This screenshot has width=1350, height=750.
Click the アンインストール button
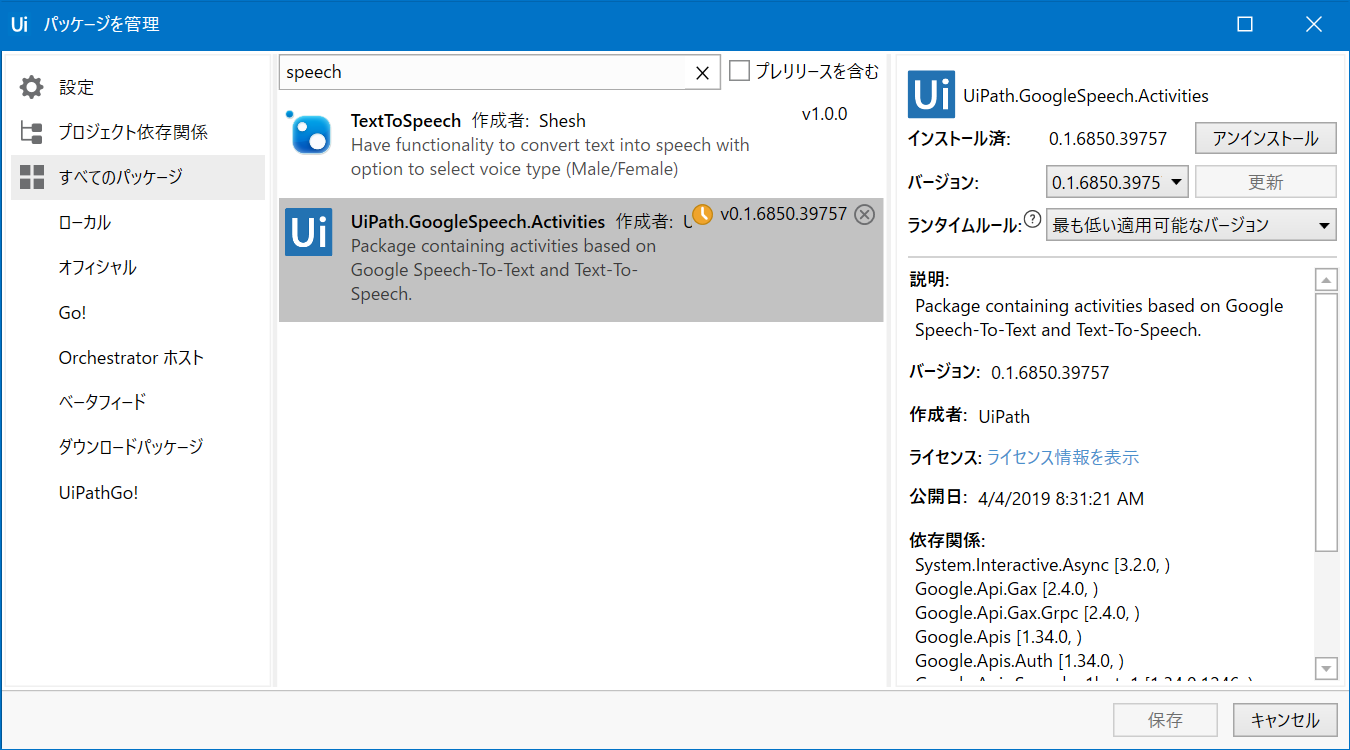click(x=1266, y=139)
